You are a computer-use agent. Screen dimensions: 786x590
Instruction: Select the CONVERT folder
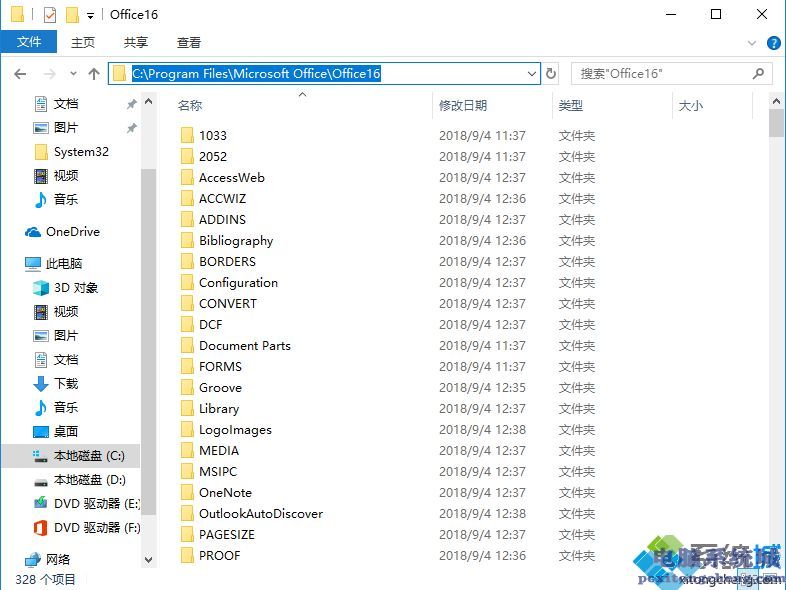click(x=228, y=304)
